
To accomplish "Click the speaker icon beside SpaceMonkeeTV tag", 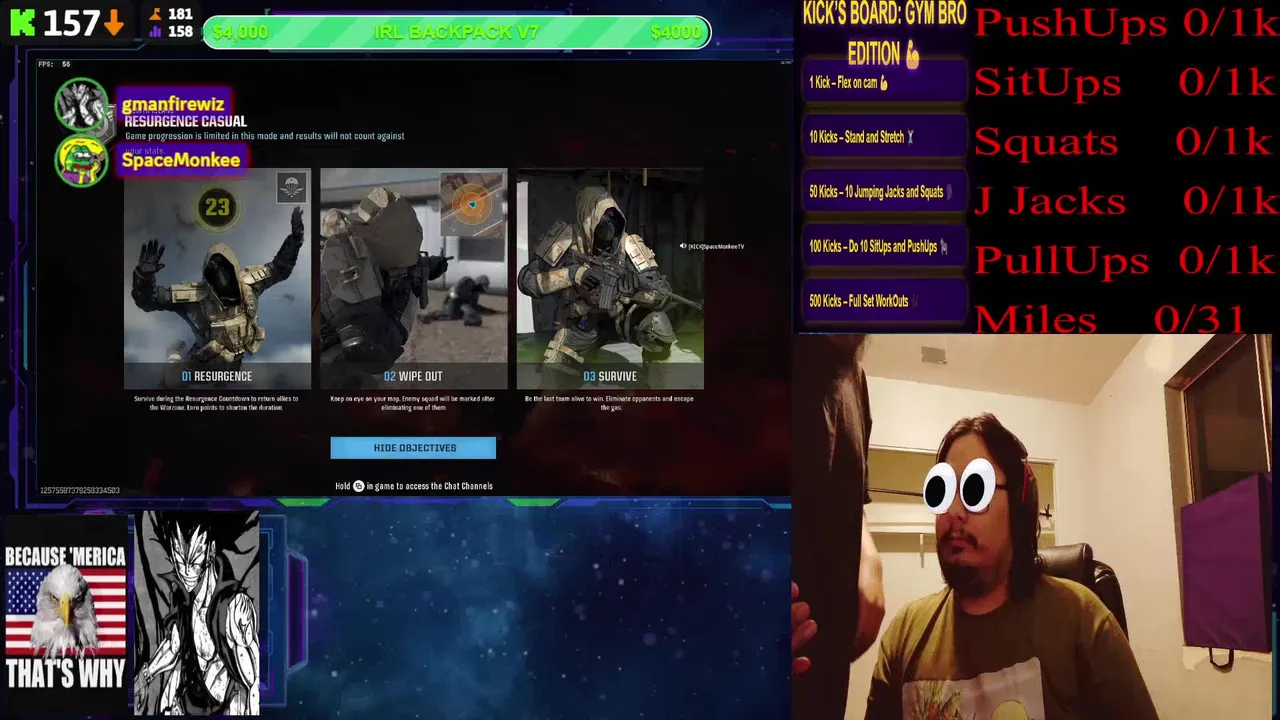I will click(x=683, y=246).
